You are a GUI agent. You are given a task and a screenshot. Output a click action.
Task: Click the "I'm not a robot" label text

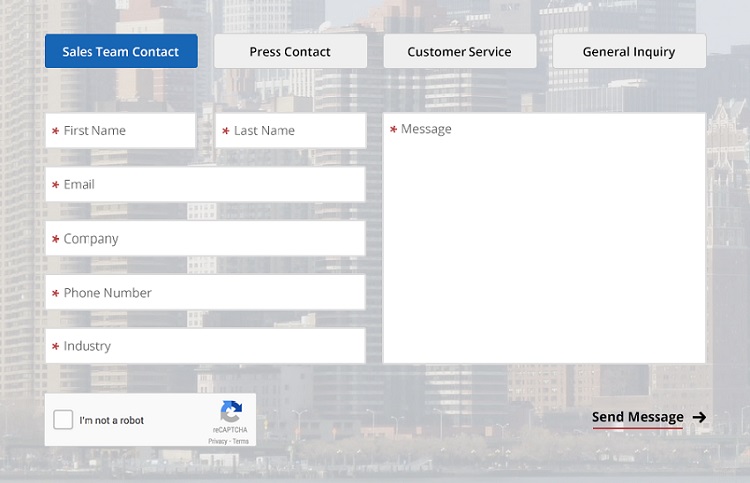[x=112, y=421]
